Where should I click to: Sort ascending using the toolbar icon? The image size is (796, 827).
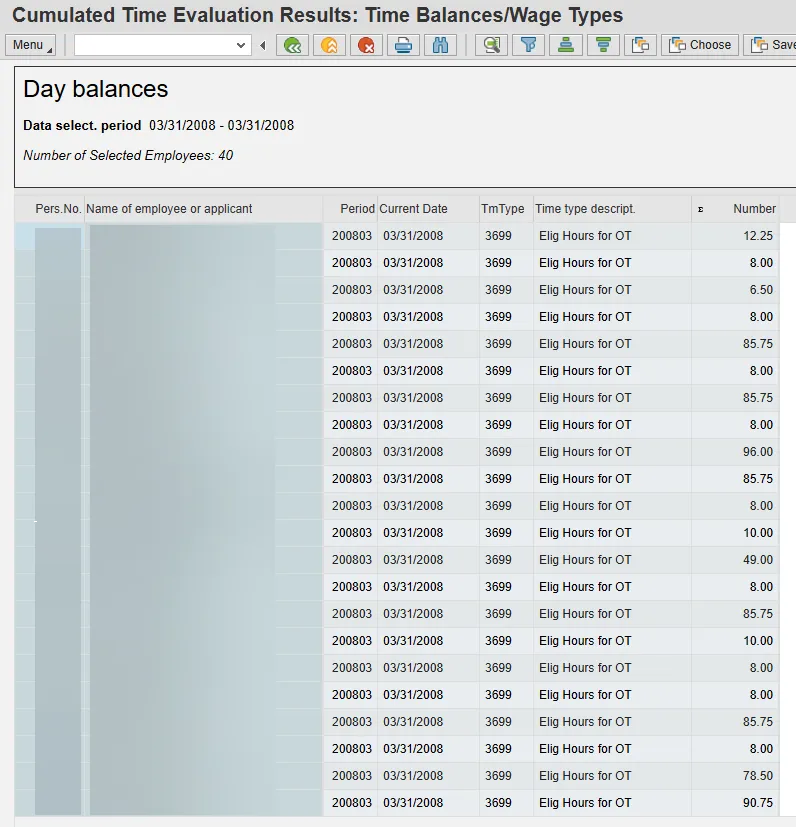565,45
